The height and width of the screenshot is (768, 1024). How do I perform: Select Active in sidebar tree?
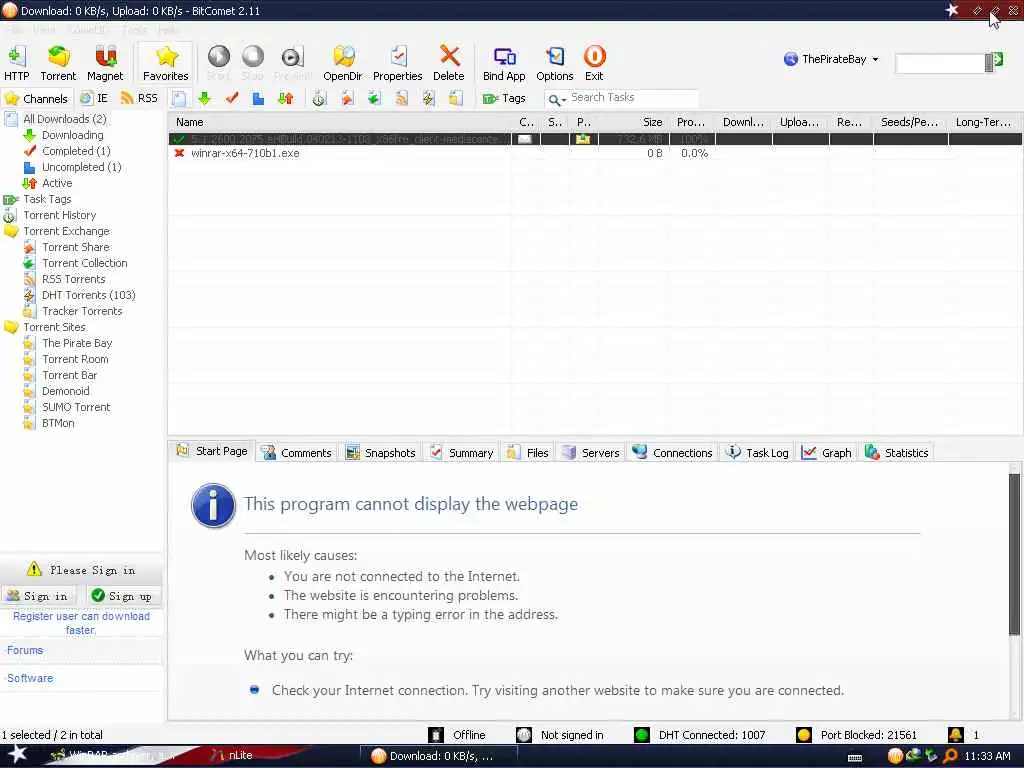pos(57,184)
